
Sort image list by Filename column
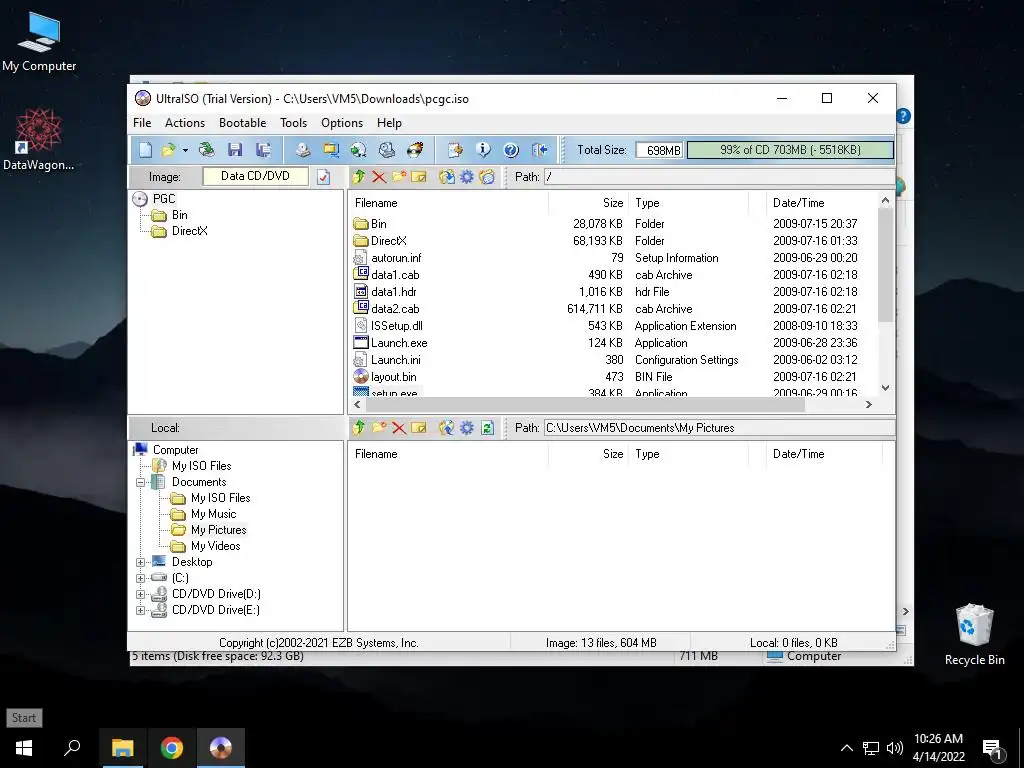(x=448, y=203)
